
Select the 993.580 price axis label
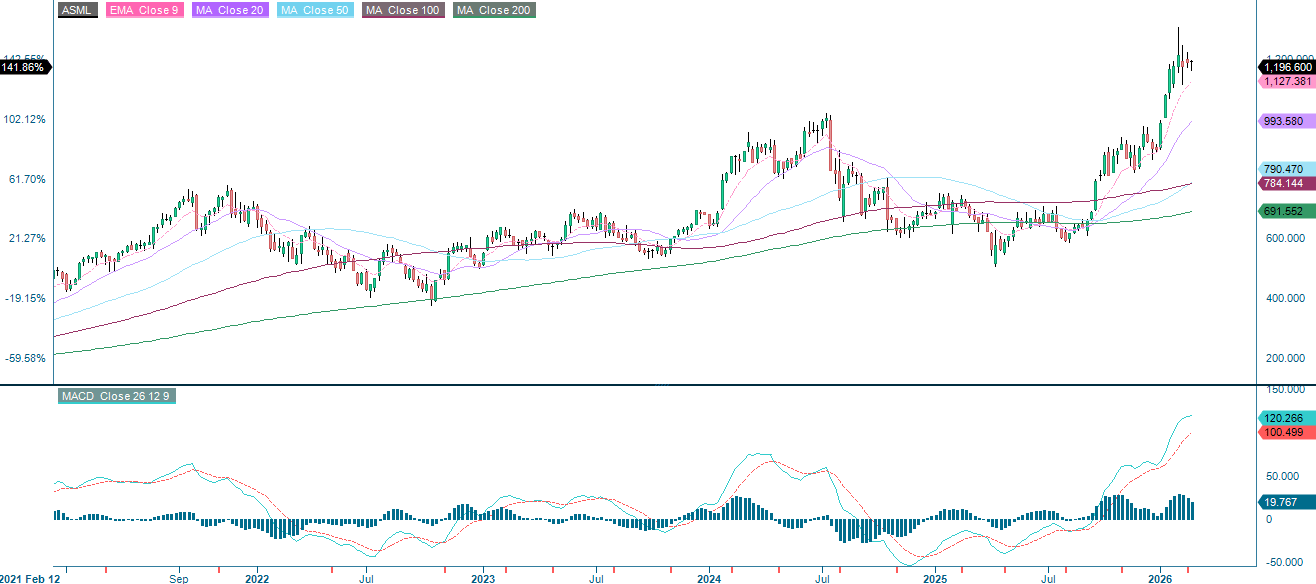tap(1285, 122)
